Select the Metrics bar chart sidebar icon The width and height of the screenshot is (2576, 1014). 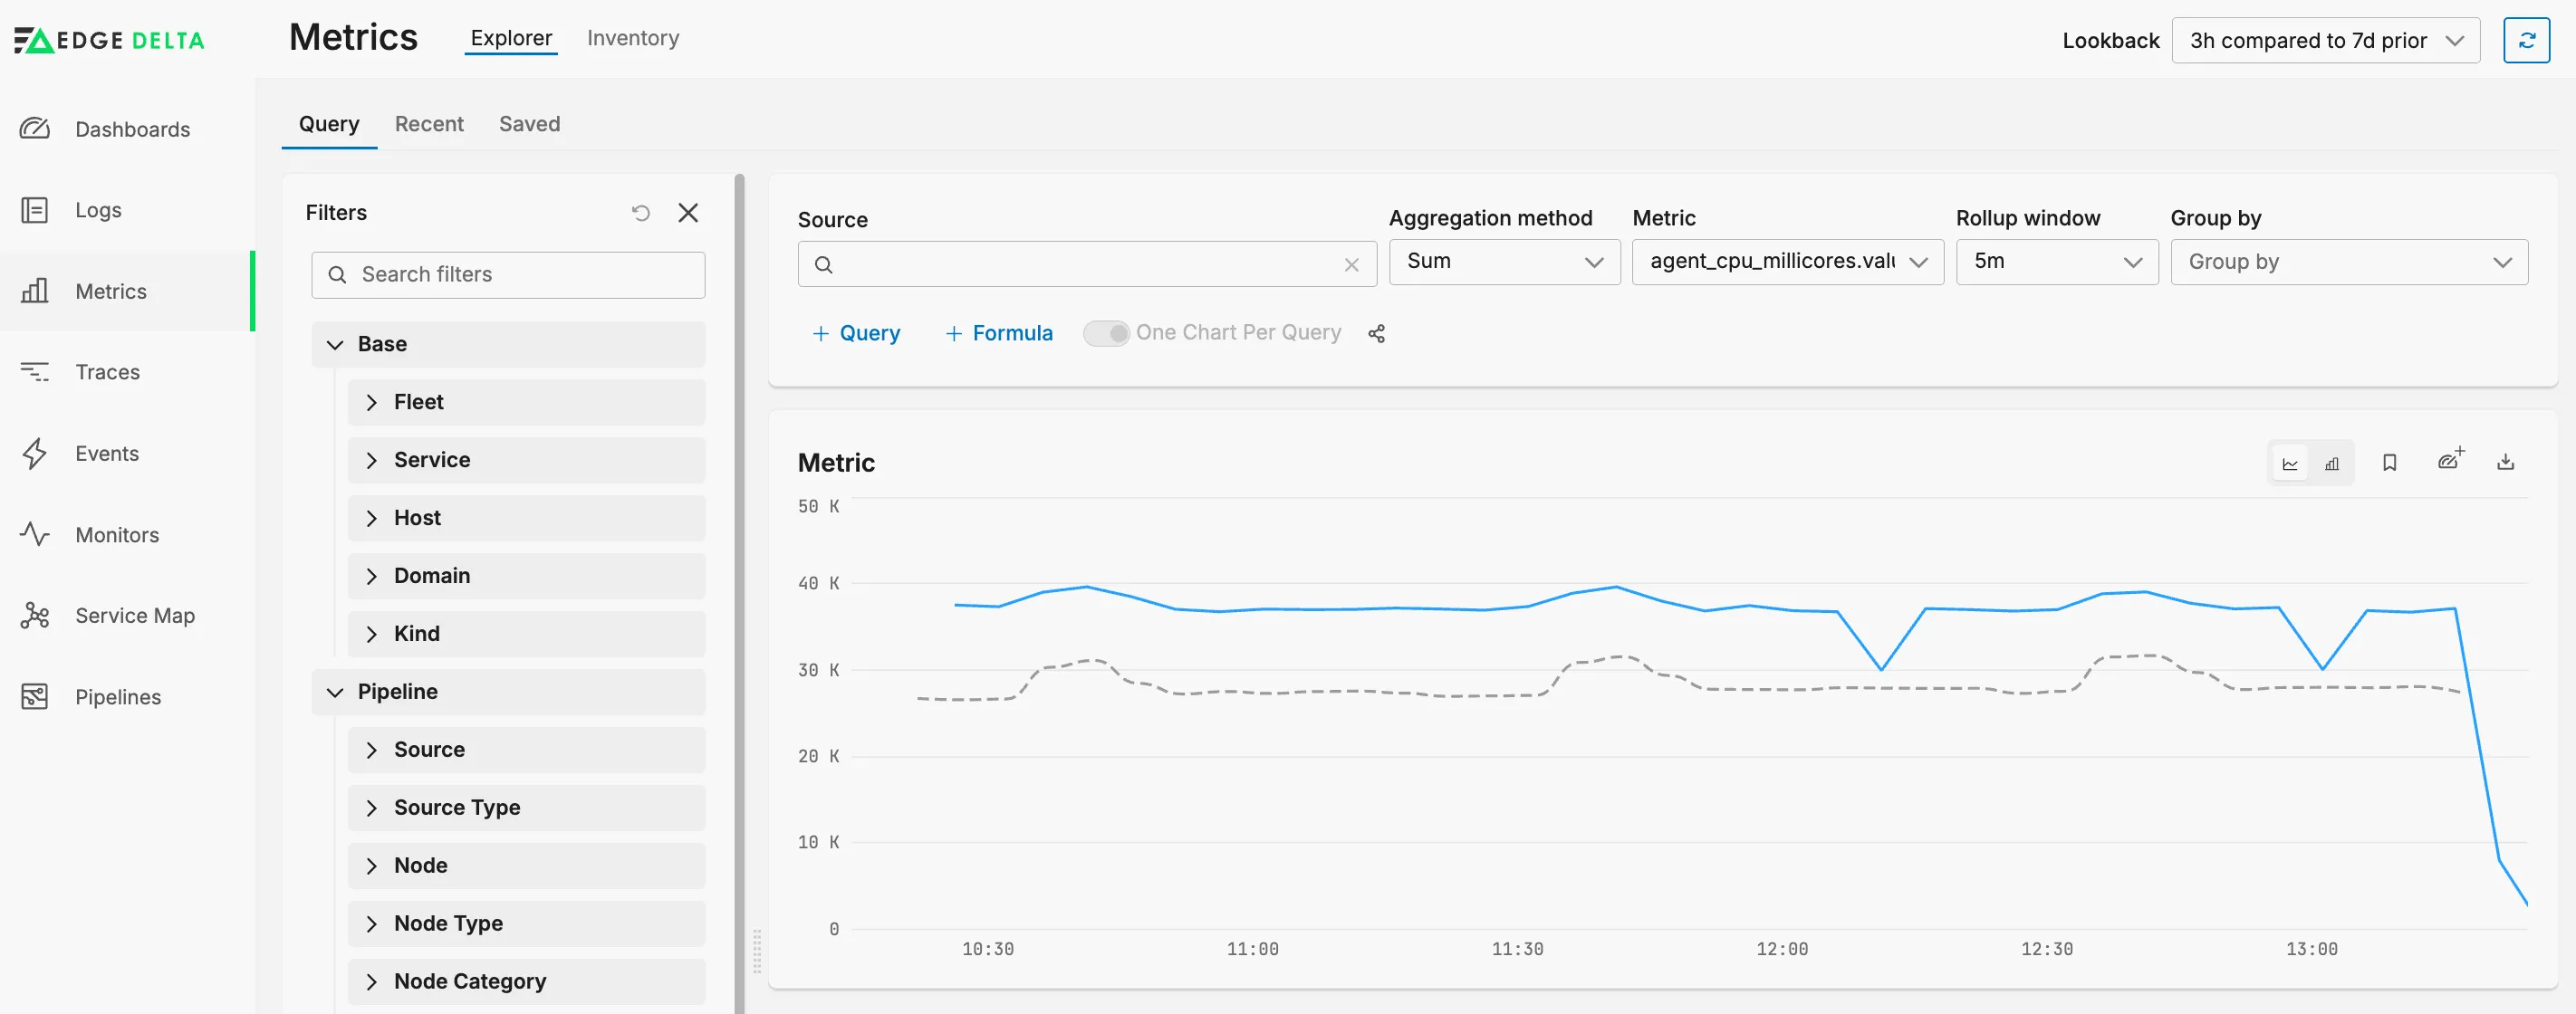coord(35,291)
